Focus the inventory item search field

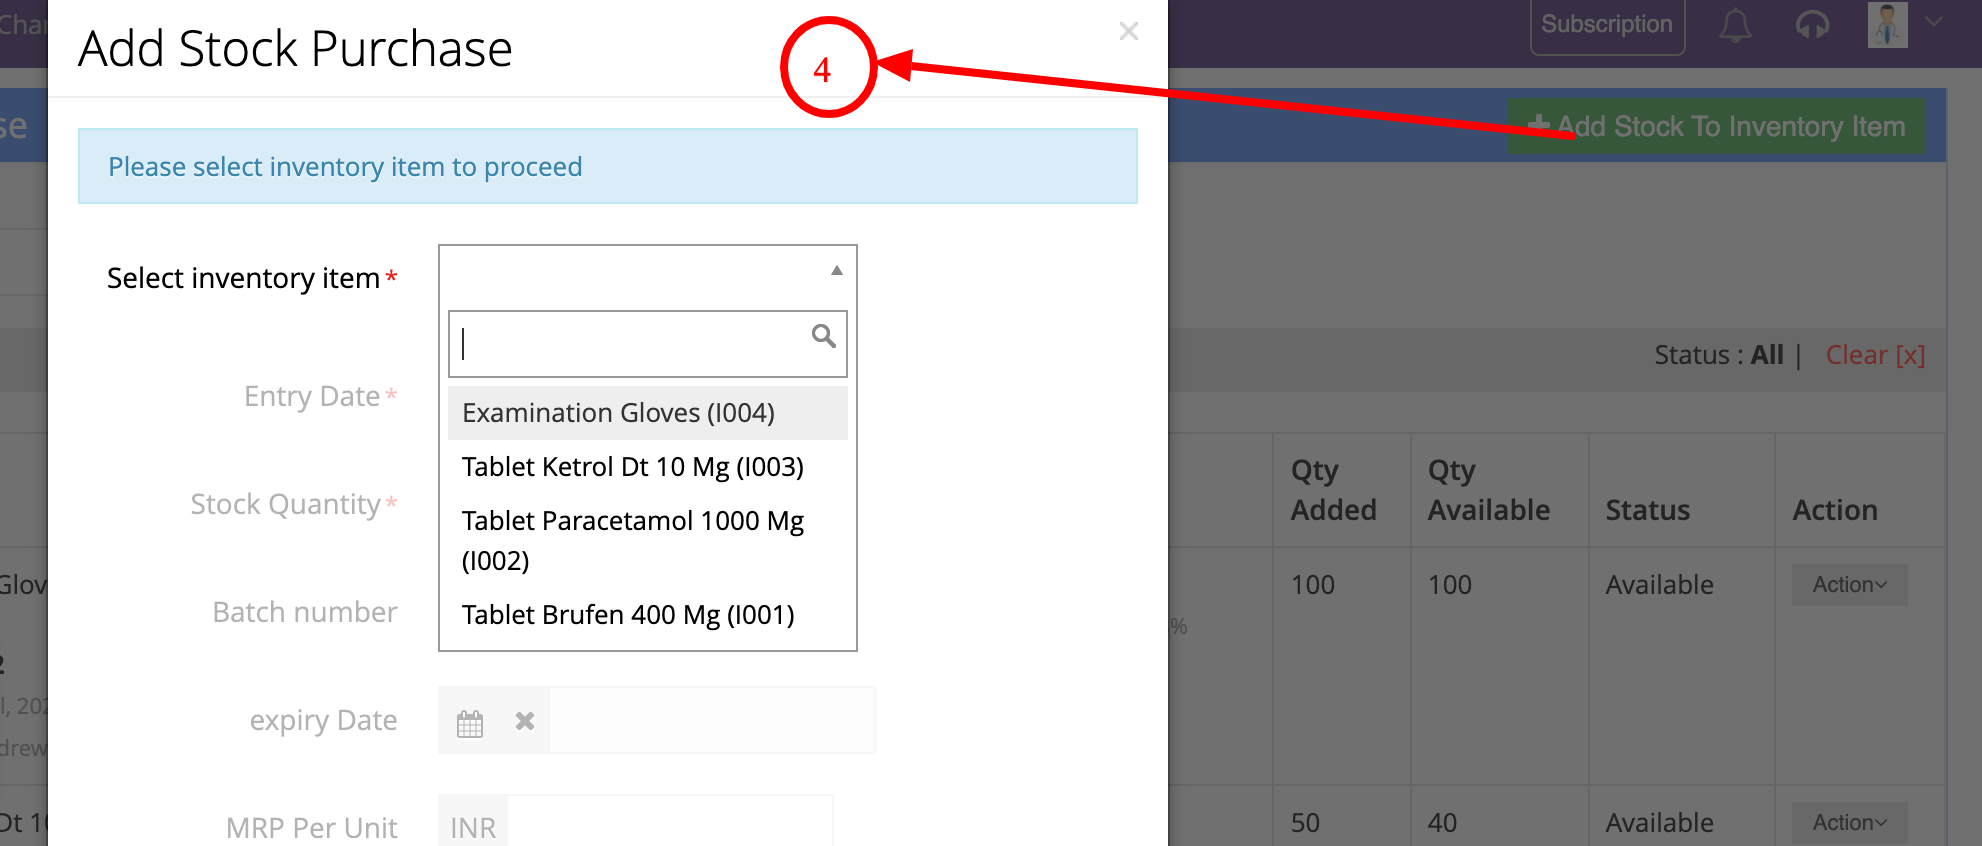tap(648, 344)
